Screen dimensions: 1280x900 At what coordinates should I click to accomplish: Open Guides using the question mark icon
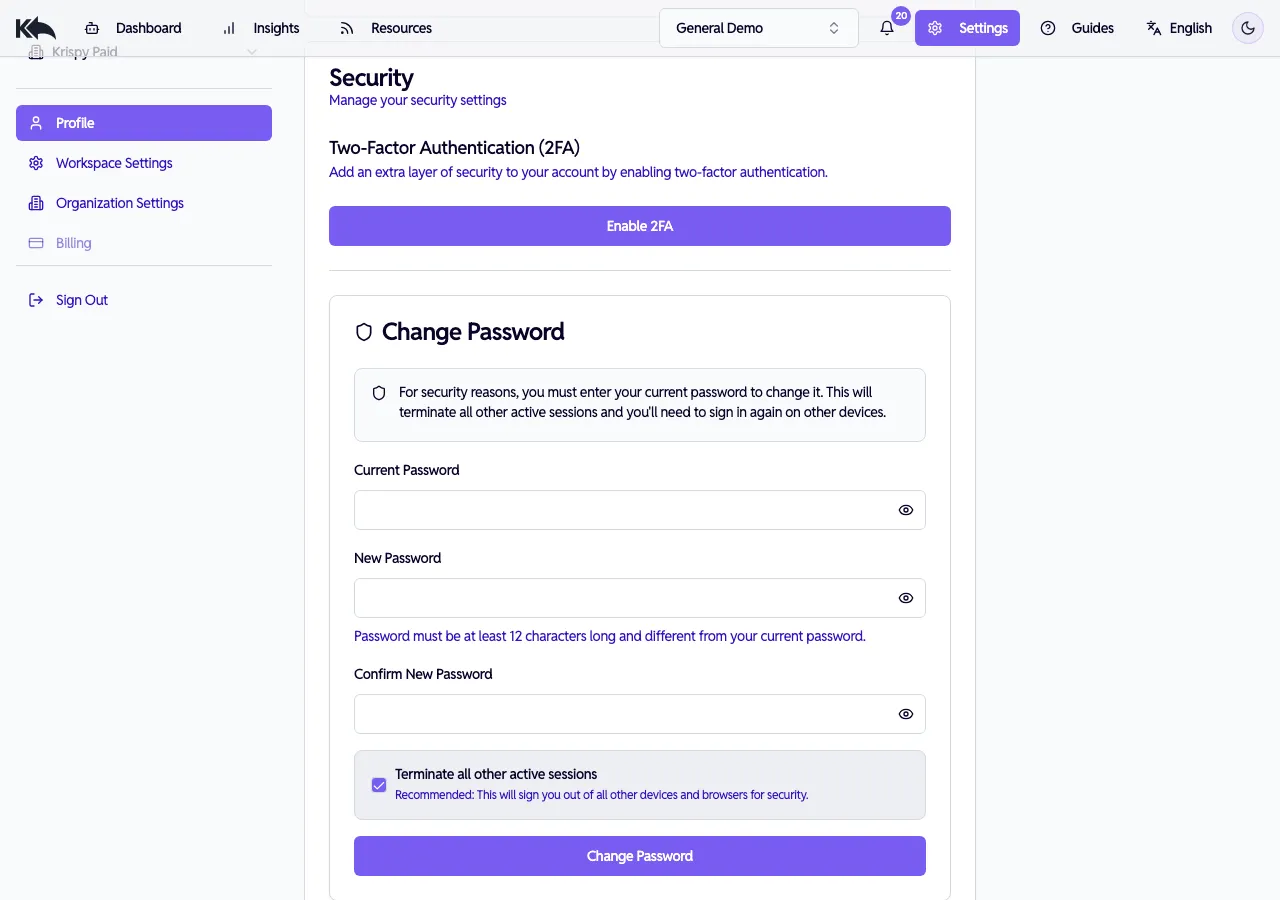coord(1048,28)
